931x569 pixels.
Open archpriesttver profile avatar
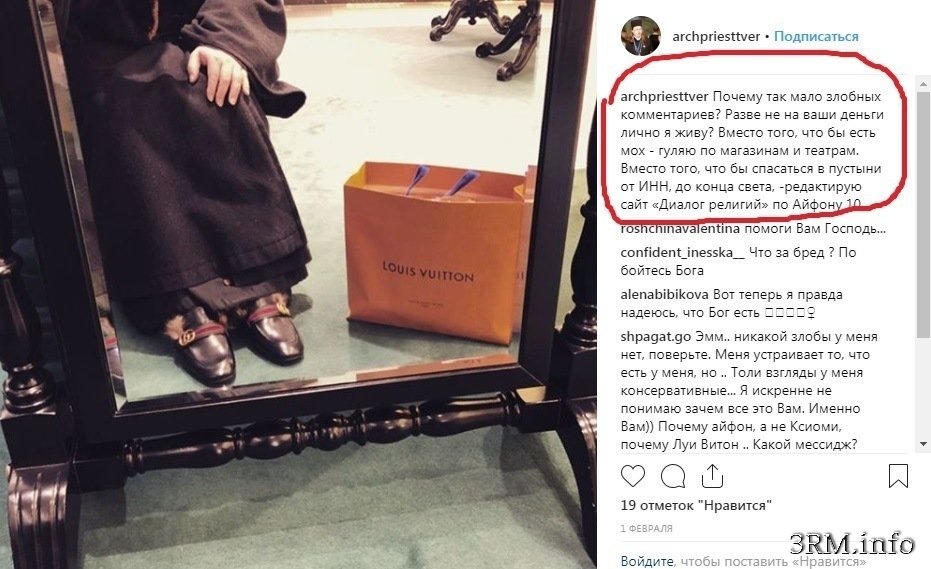point(641,36)
